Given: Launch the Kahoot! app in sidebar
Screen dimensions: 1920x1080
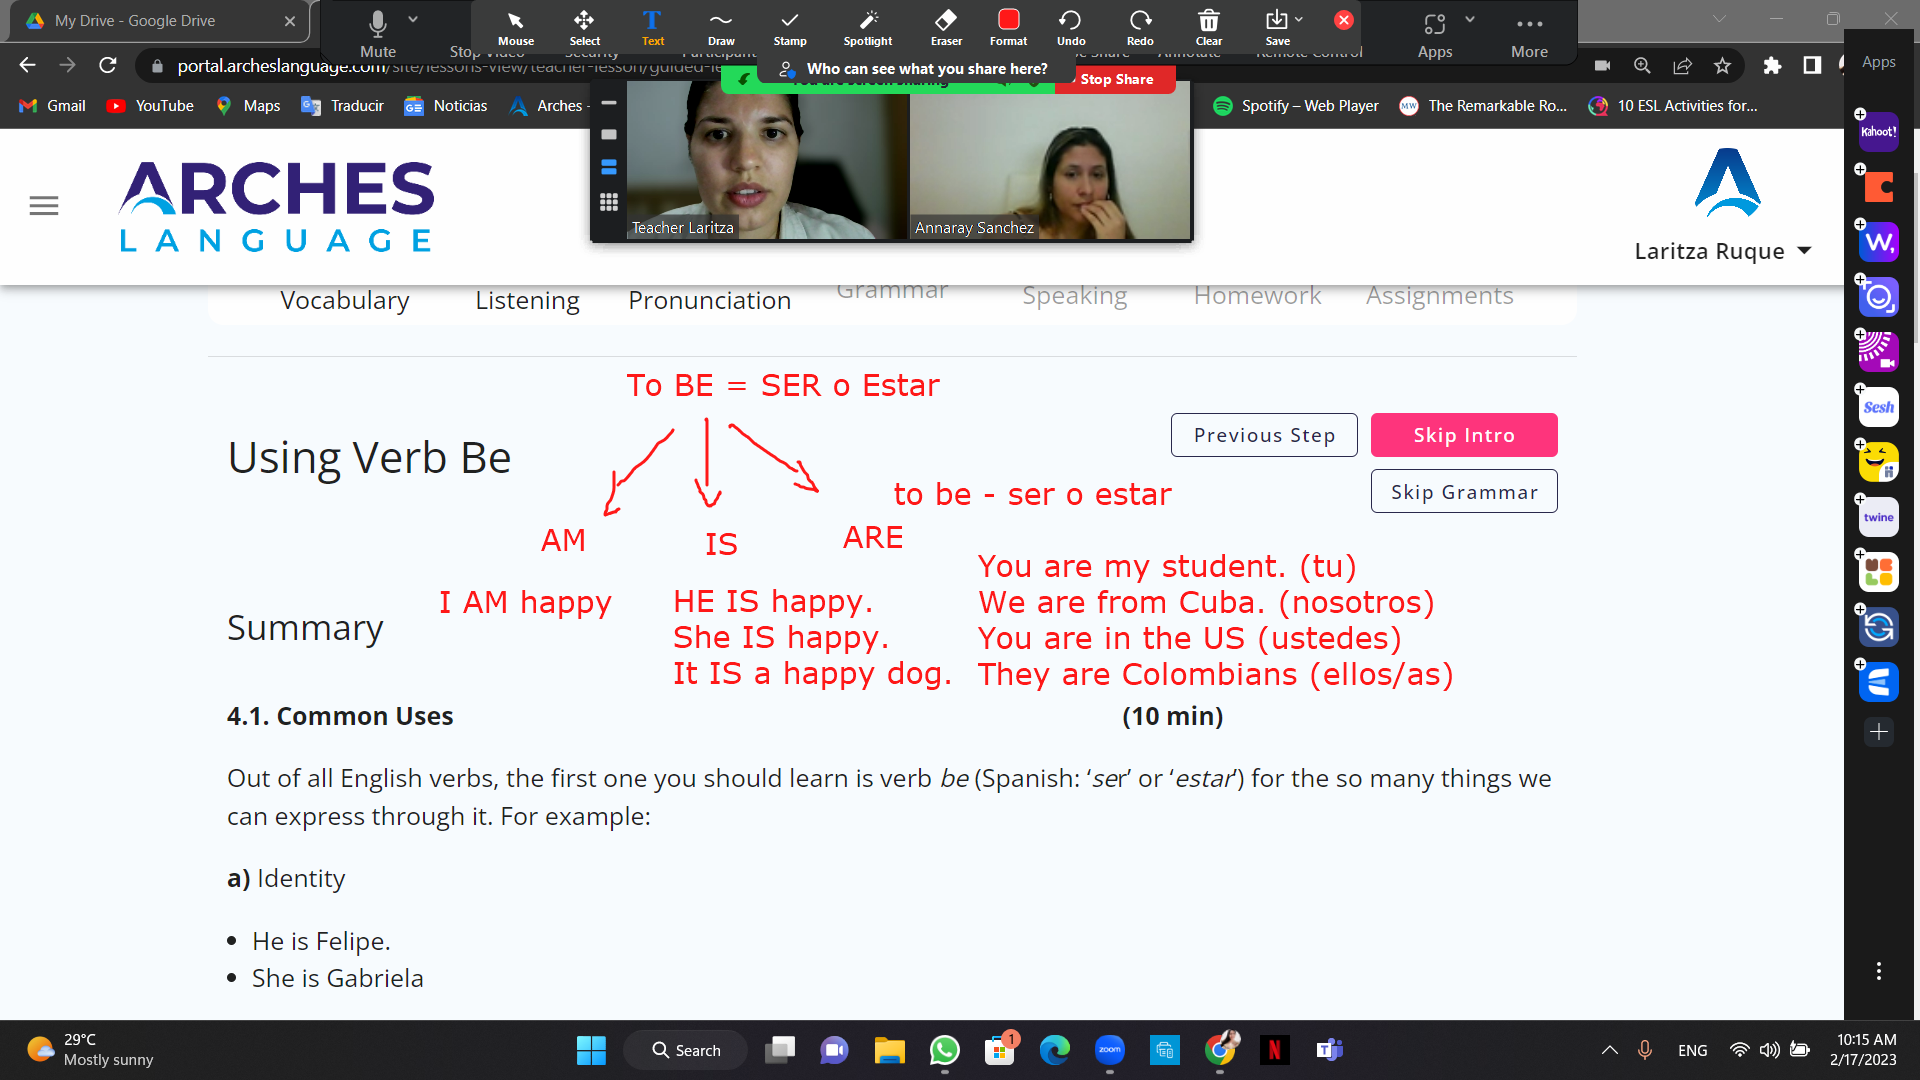Looking at the screenshot, I should [1878, 132].
